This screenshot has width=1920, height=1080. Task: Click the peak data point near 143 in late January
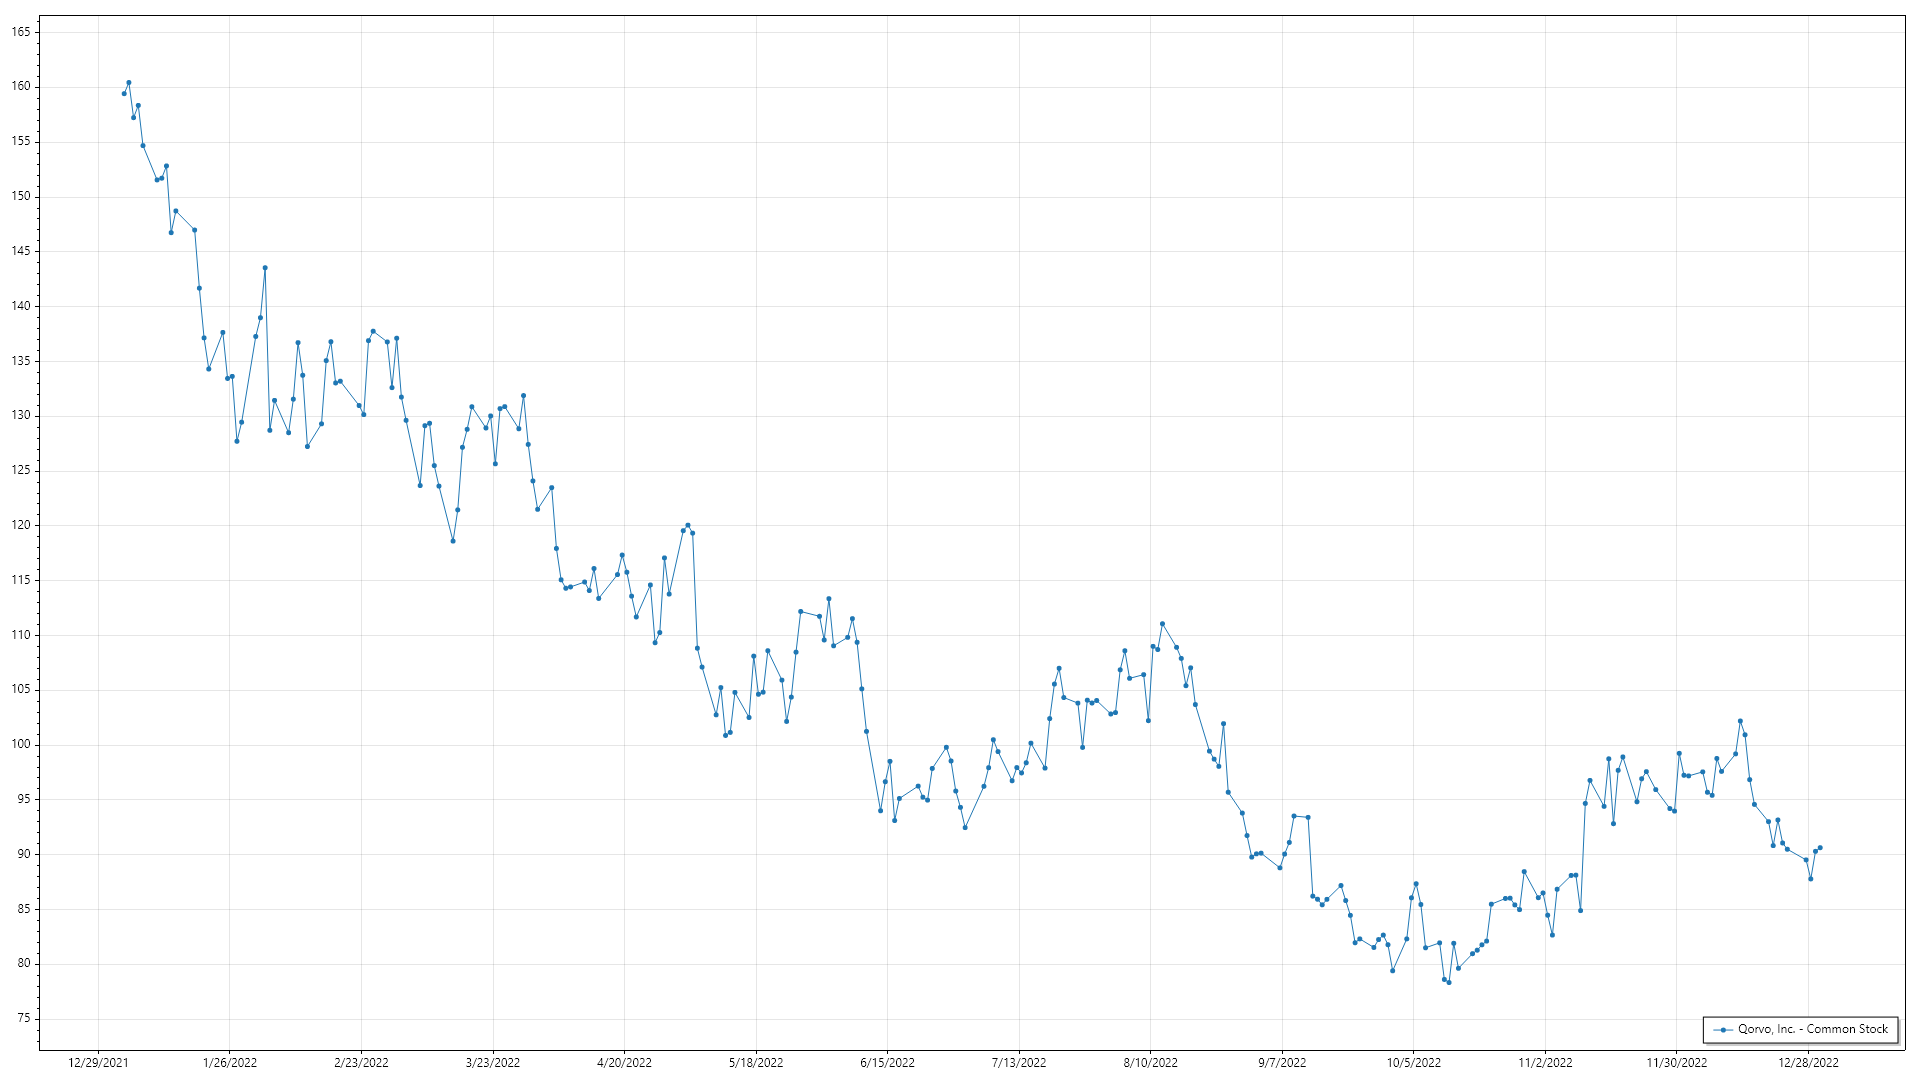pyautogui.click(x=265, y=268)
